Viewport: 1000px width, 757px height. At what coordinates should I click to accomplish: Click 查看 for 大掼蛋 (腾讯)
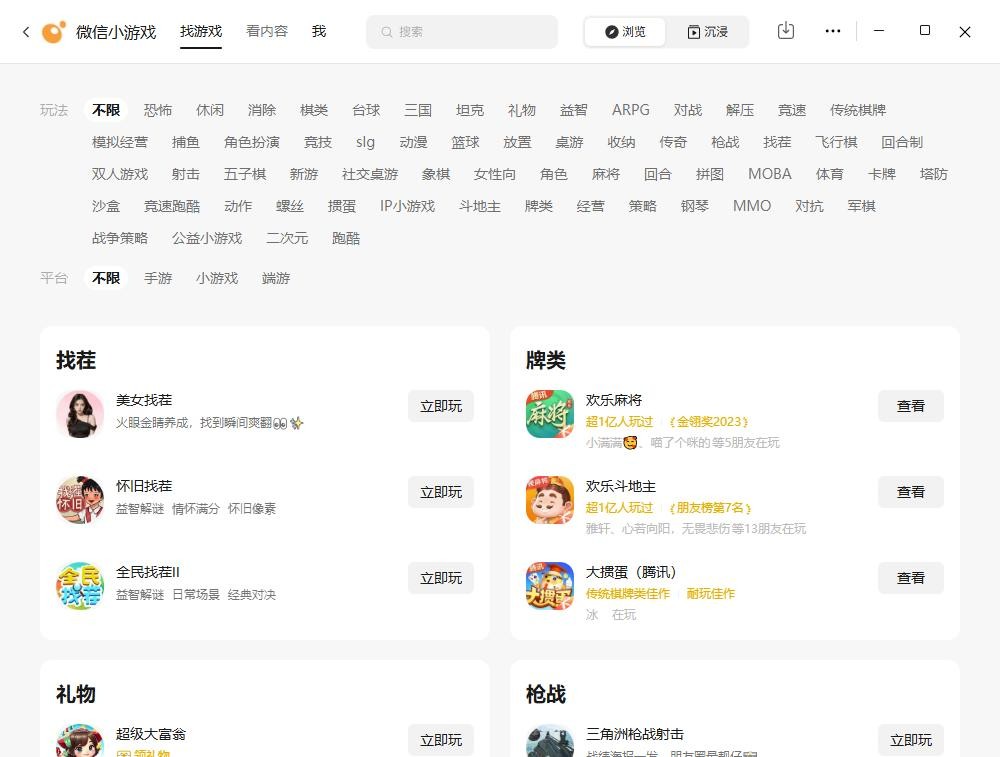pos(911,578)
